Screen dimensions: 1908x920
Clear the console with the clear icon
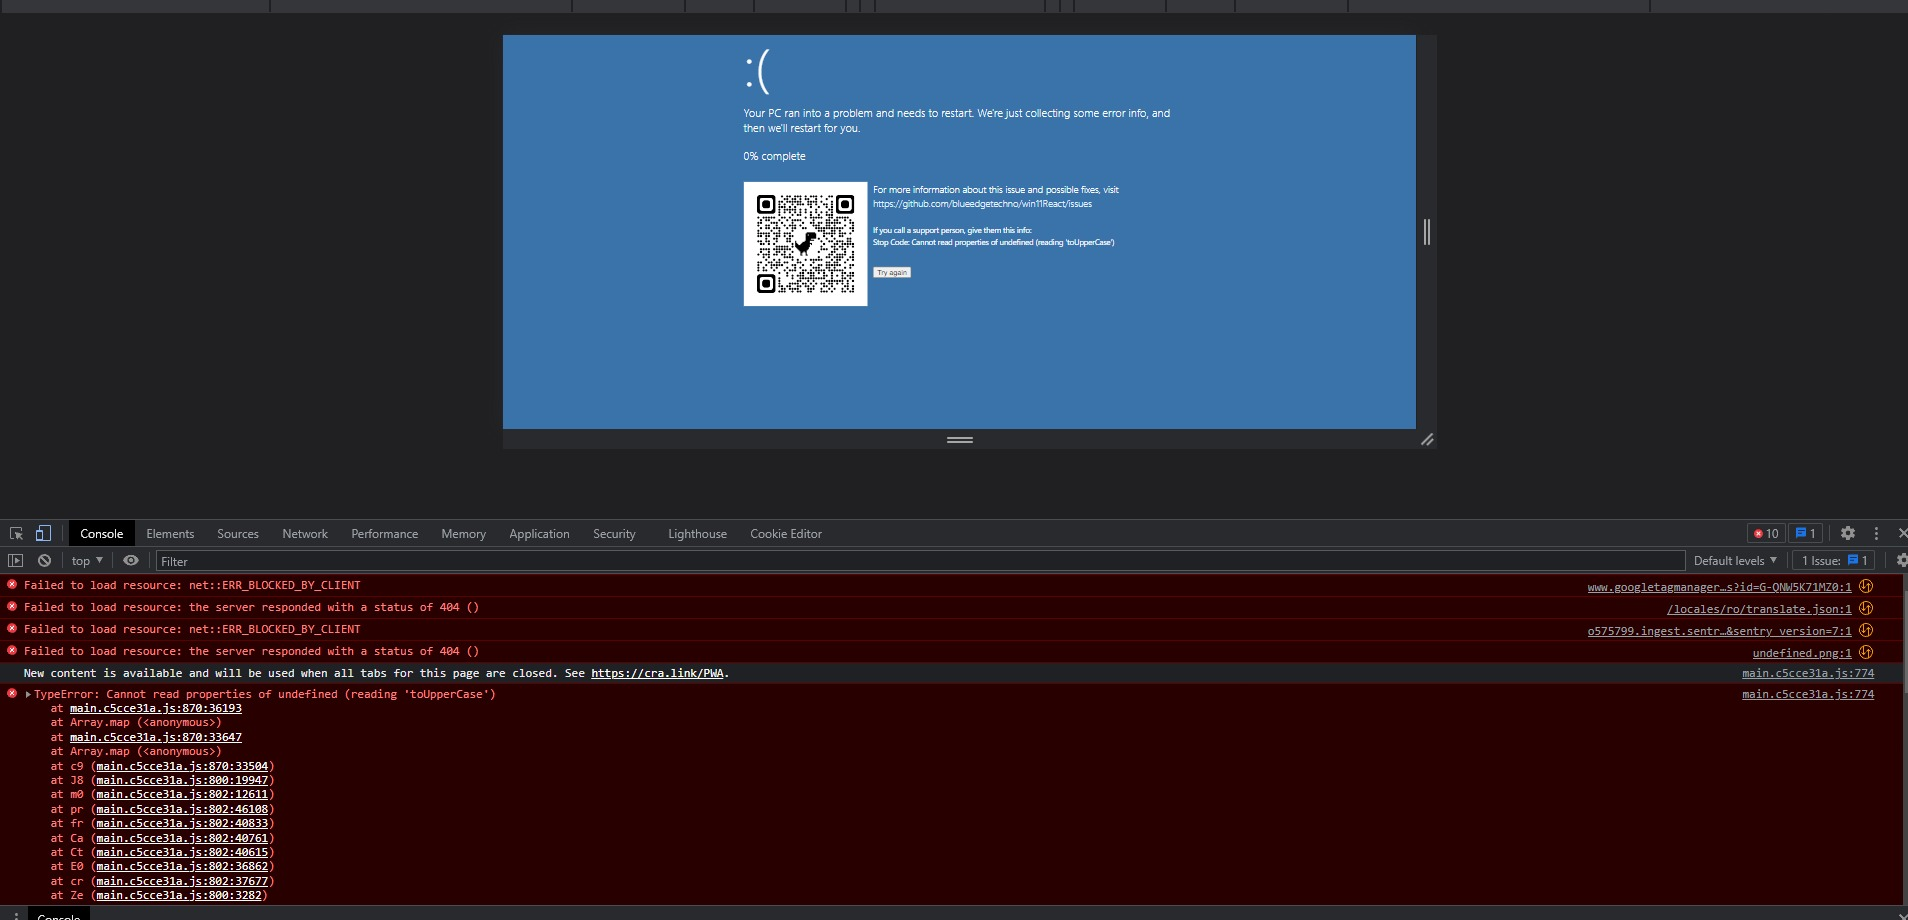(x=44, y=560)
